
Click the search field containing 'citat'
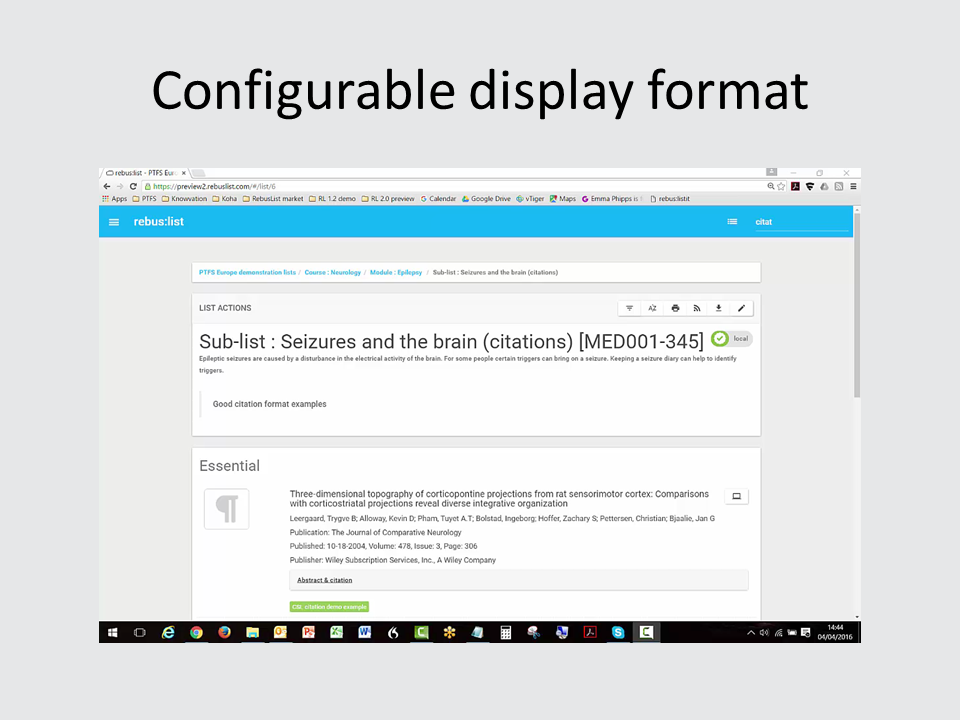pyautogui.click(x=800, y=222)
